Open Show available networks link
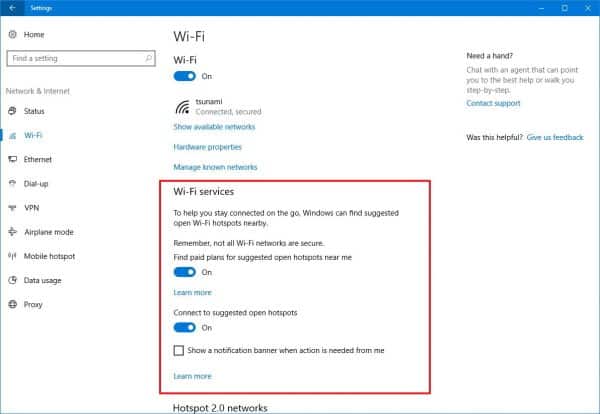The image size is (600, 414). click(214, 127)
